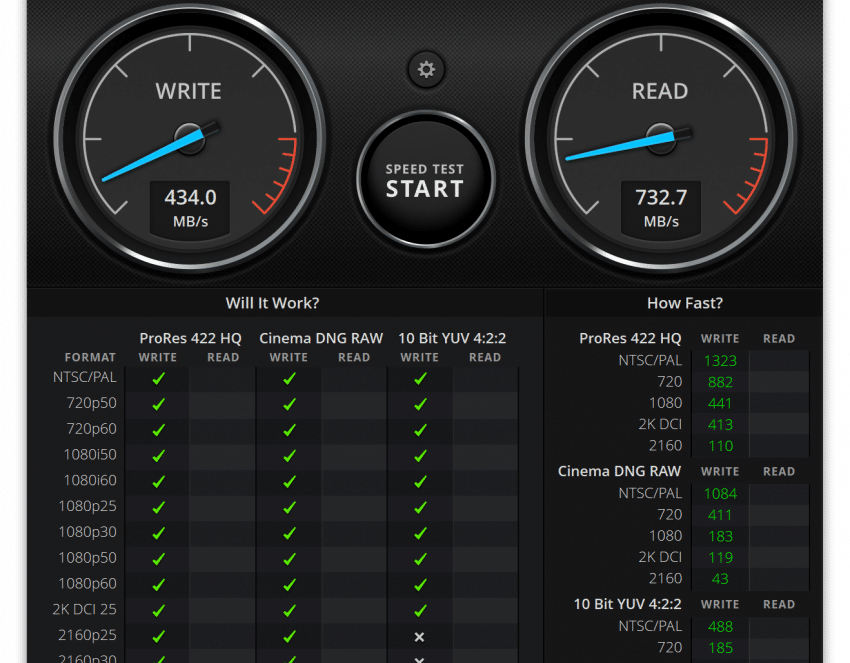This screenshot has width=850, height=663.
Task: Click the 1080i60 format row label
Action: tap(90, 480)
